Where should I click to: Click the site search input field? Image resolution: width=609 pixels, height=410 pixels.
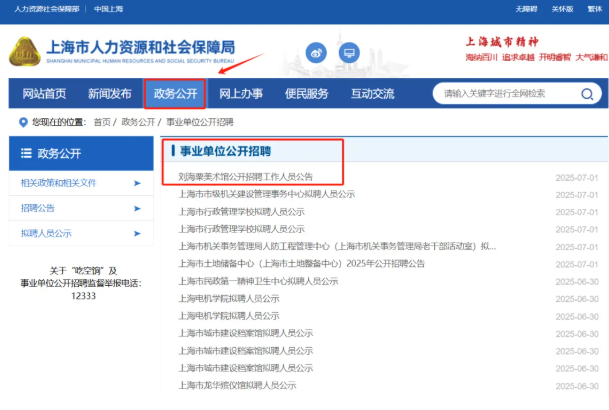[505, 94]
